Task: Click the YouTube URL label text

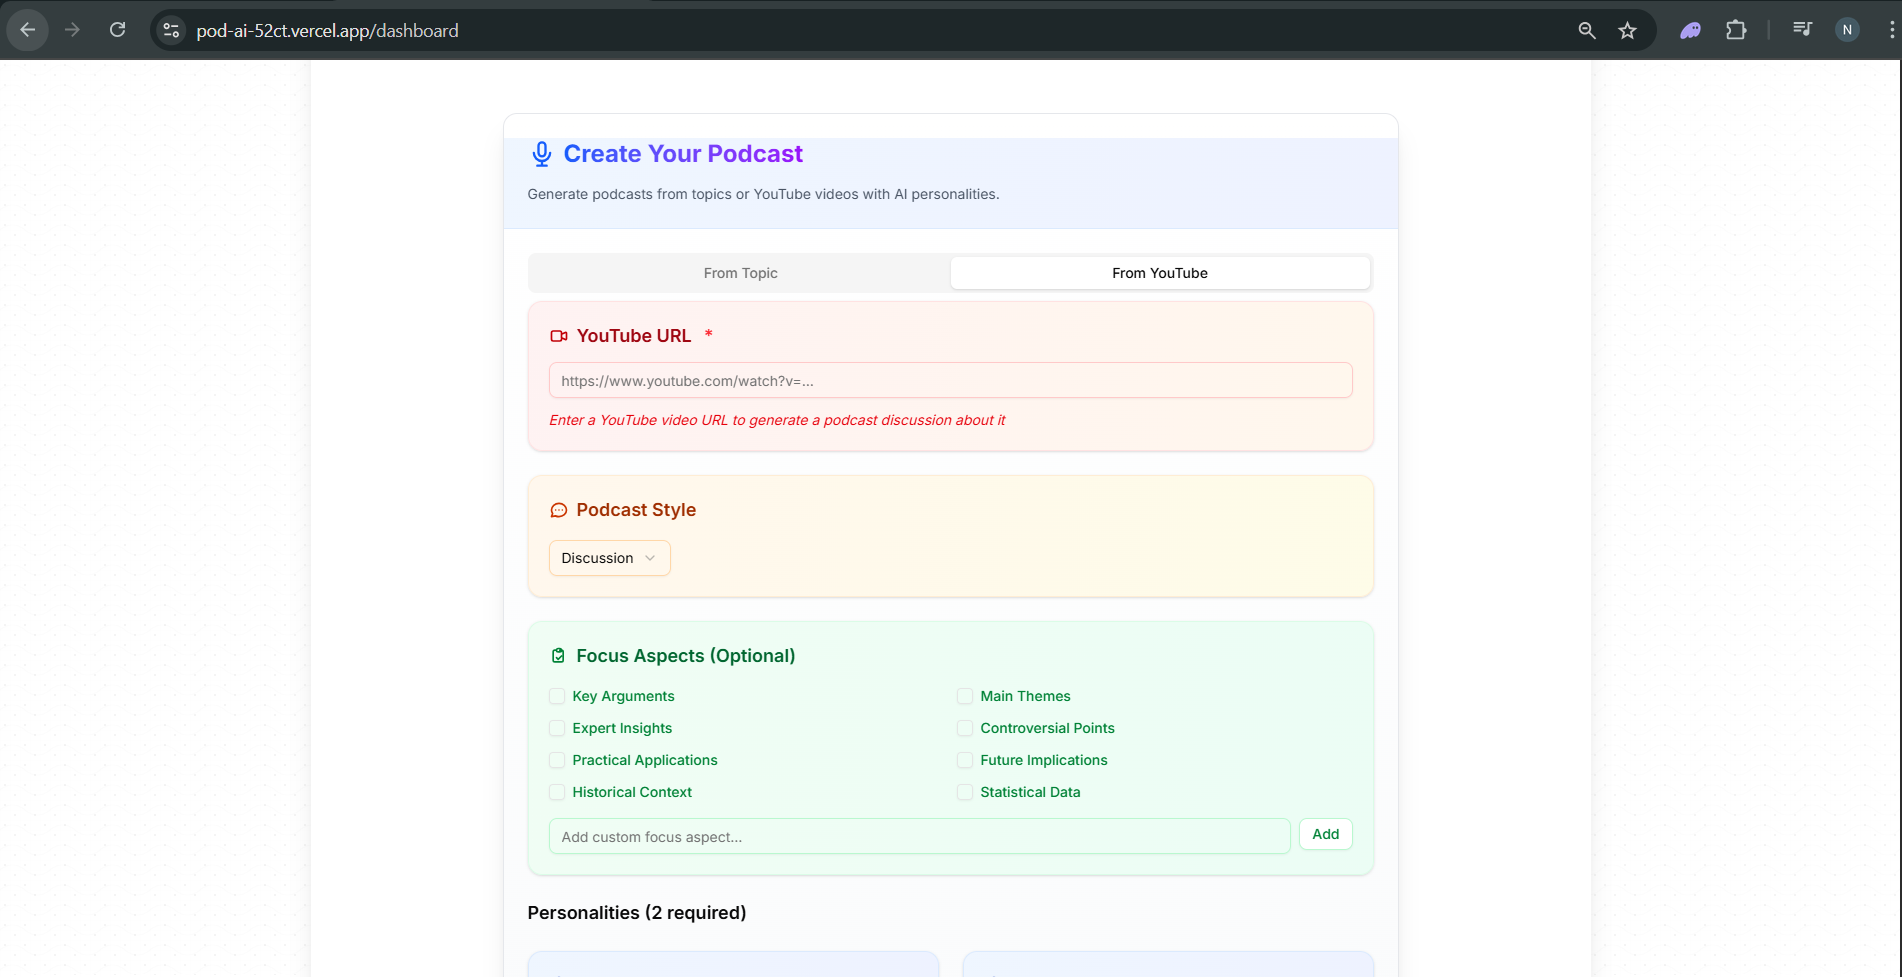Action: pos(634,336)
